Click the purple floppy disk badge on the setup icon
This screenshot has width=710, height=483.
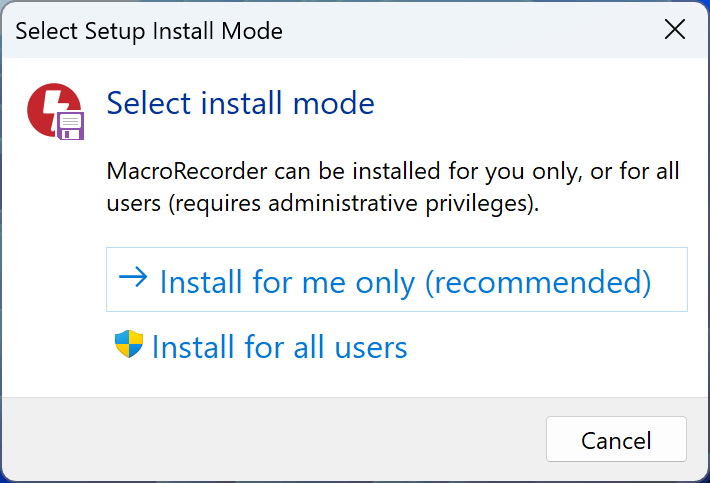tap(70, 125)
